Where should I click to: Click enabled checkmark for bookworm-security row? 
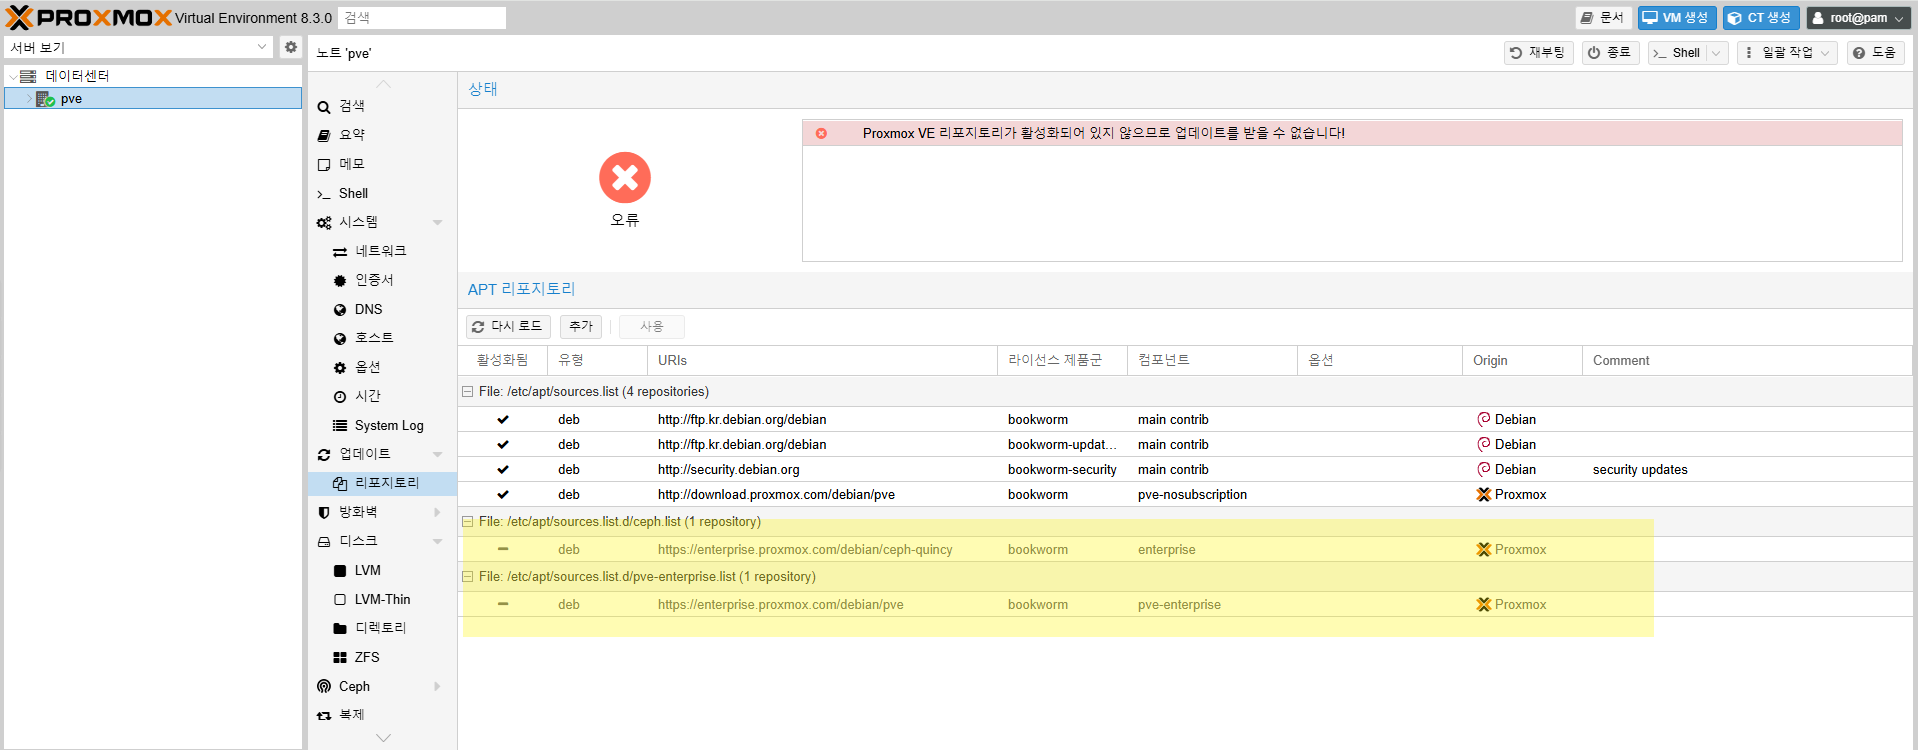tap(503, 470)
